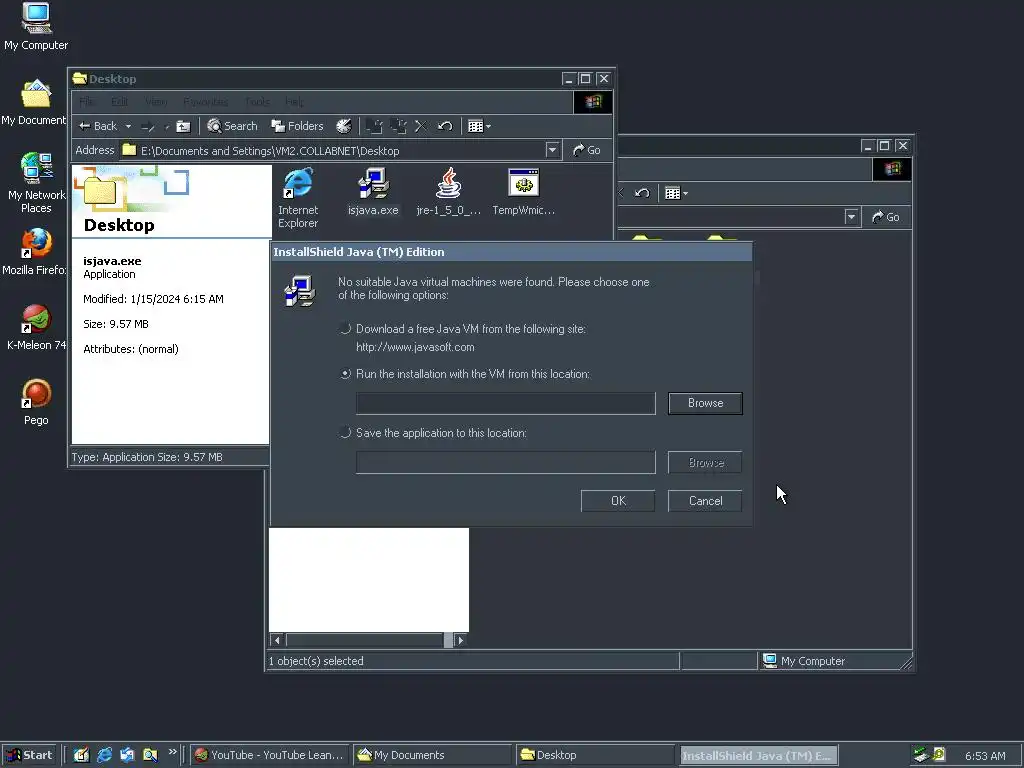Expand address bar dropdown in Desktop window
Viewport: 1024px width, 768px height.
[552, 150]
